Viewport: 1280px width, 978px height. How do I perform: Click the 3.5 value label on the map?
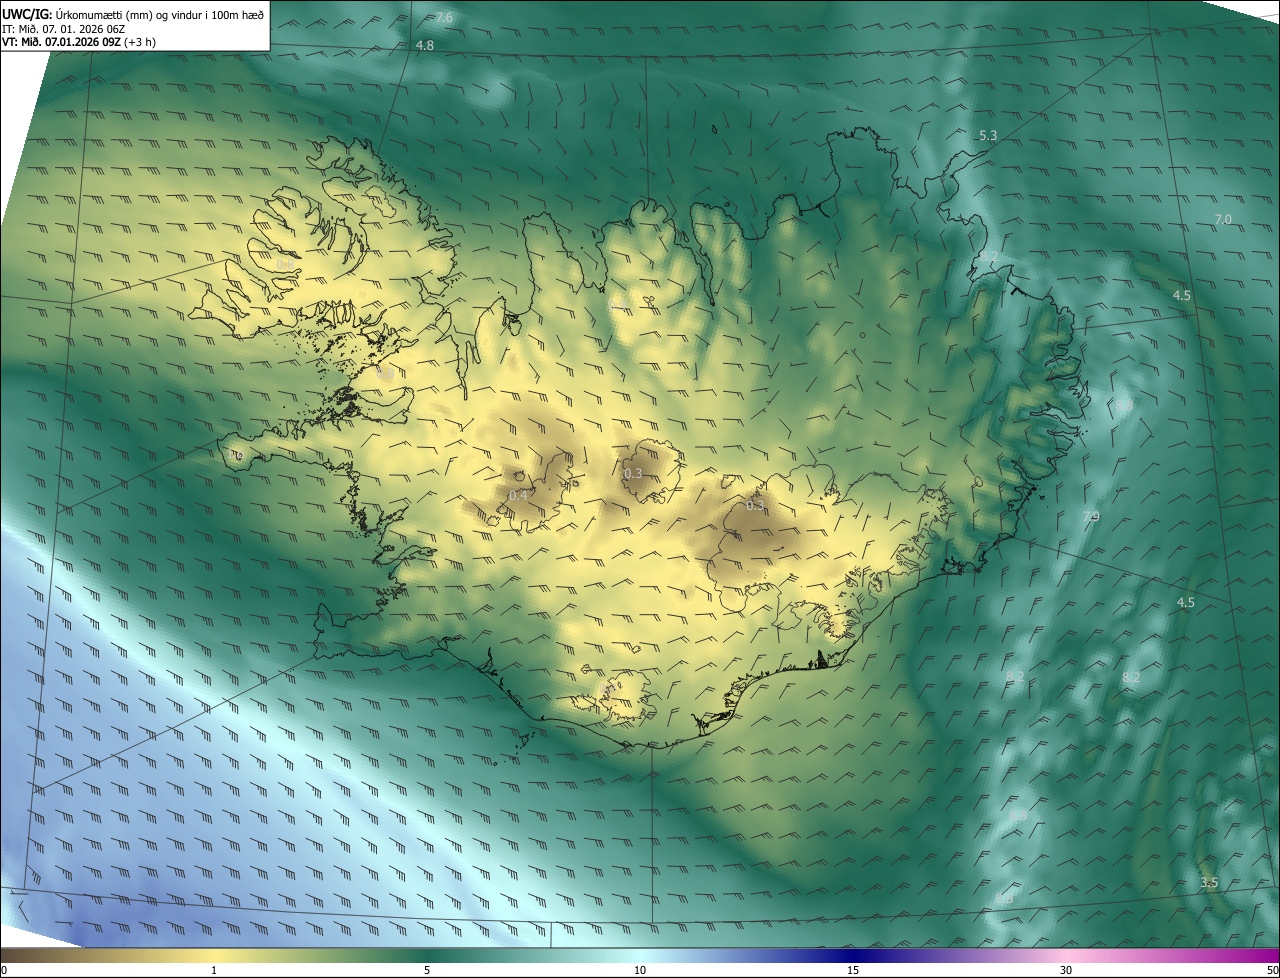[1209, 882]
